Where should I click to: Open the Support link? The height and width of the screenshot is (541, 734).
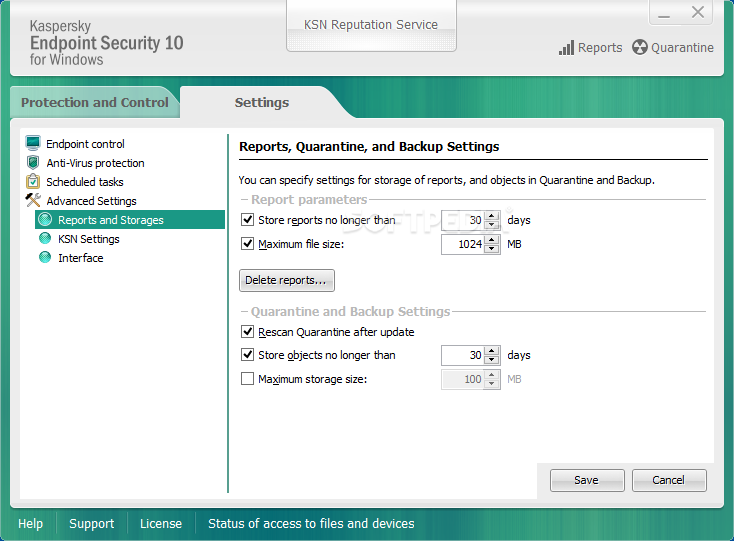click(x=91, y=523)
